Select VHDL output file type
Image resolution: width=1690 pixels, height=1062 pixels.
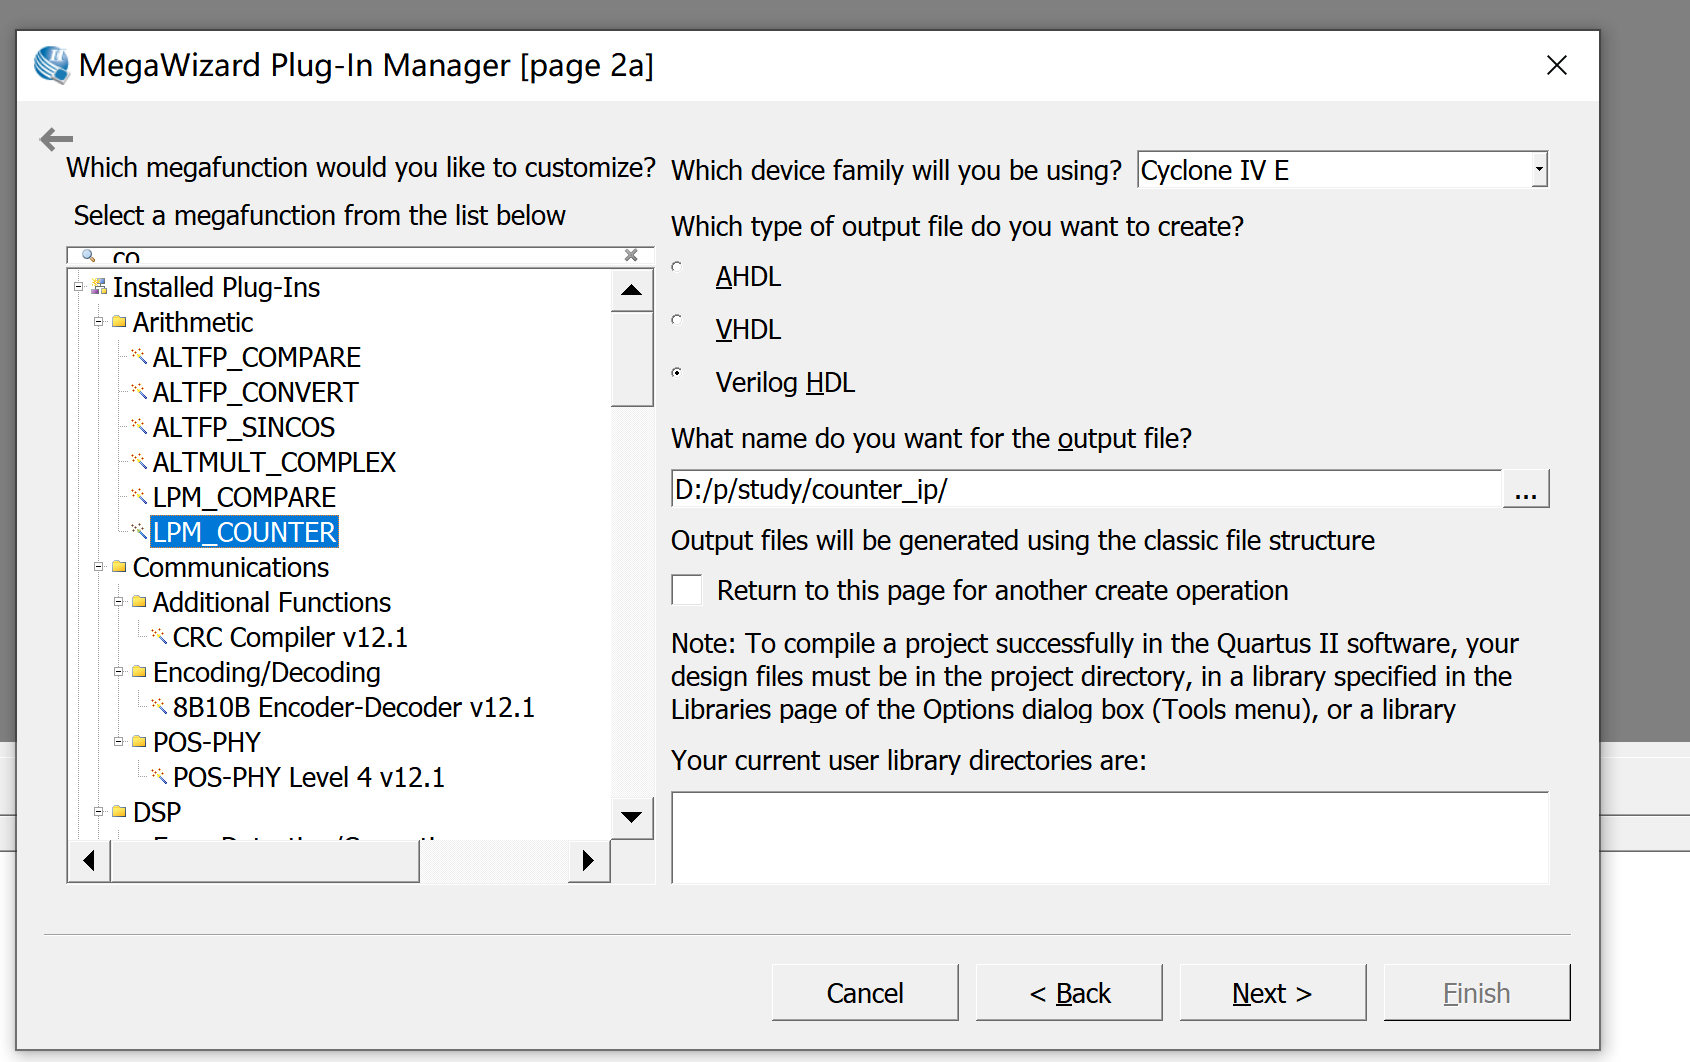[x=678, y=320]
